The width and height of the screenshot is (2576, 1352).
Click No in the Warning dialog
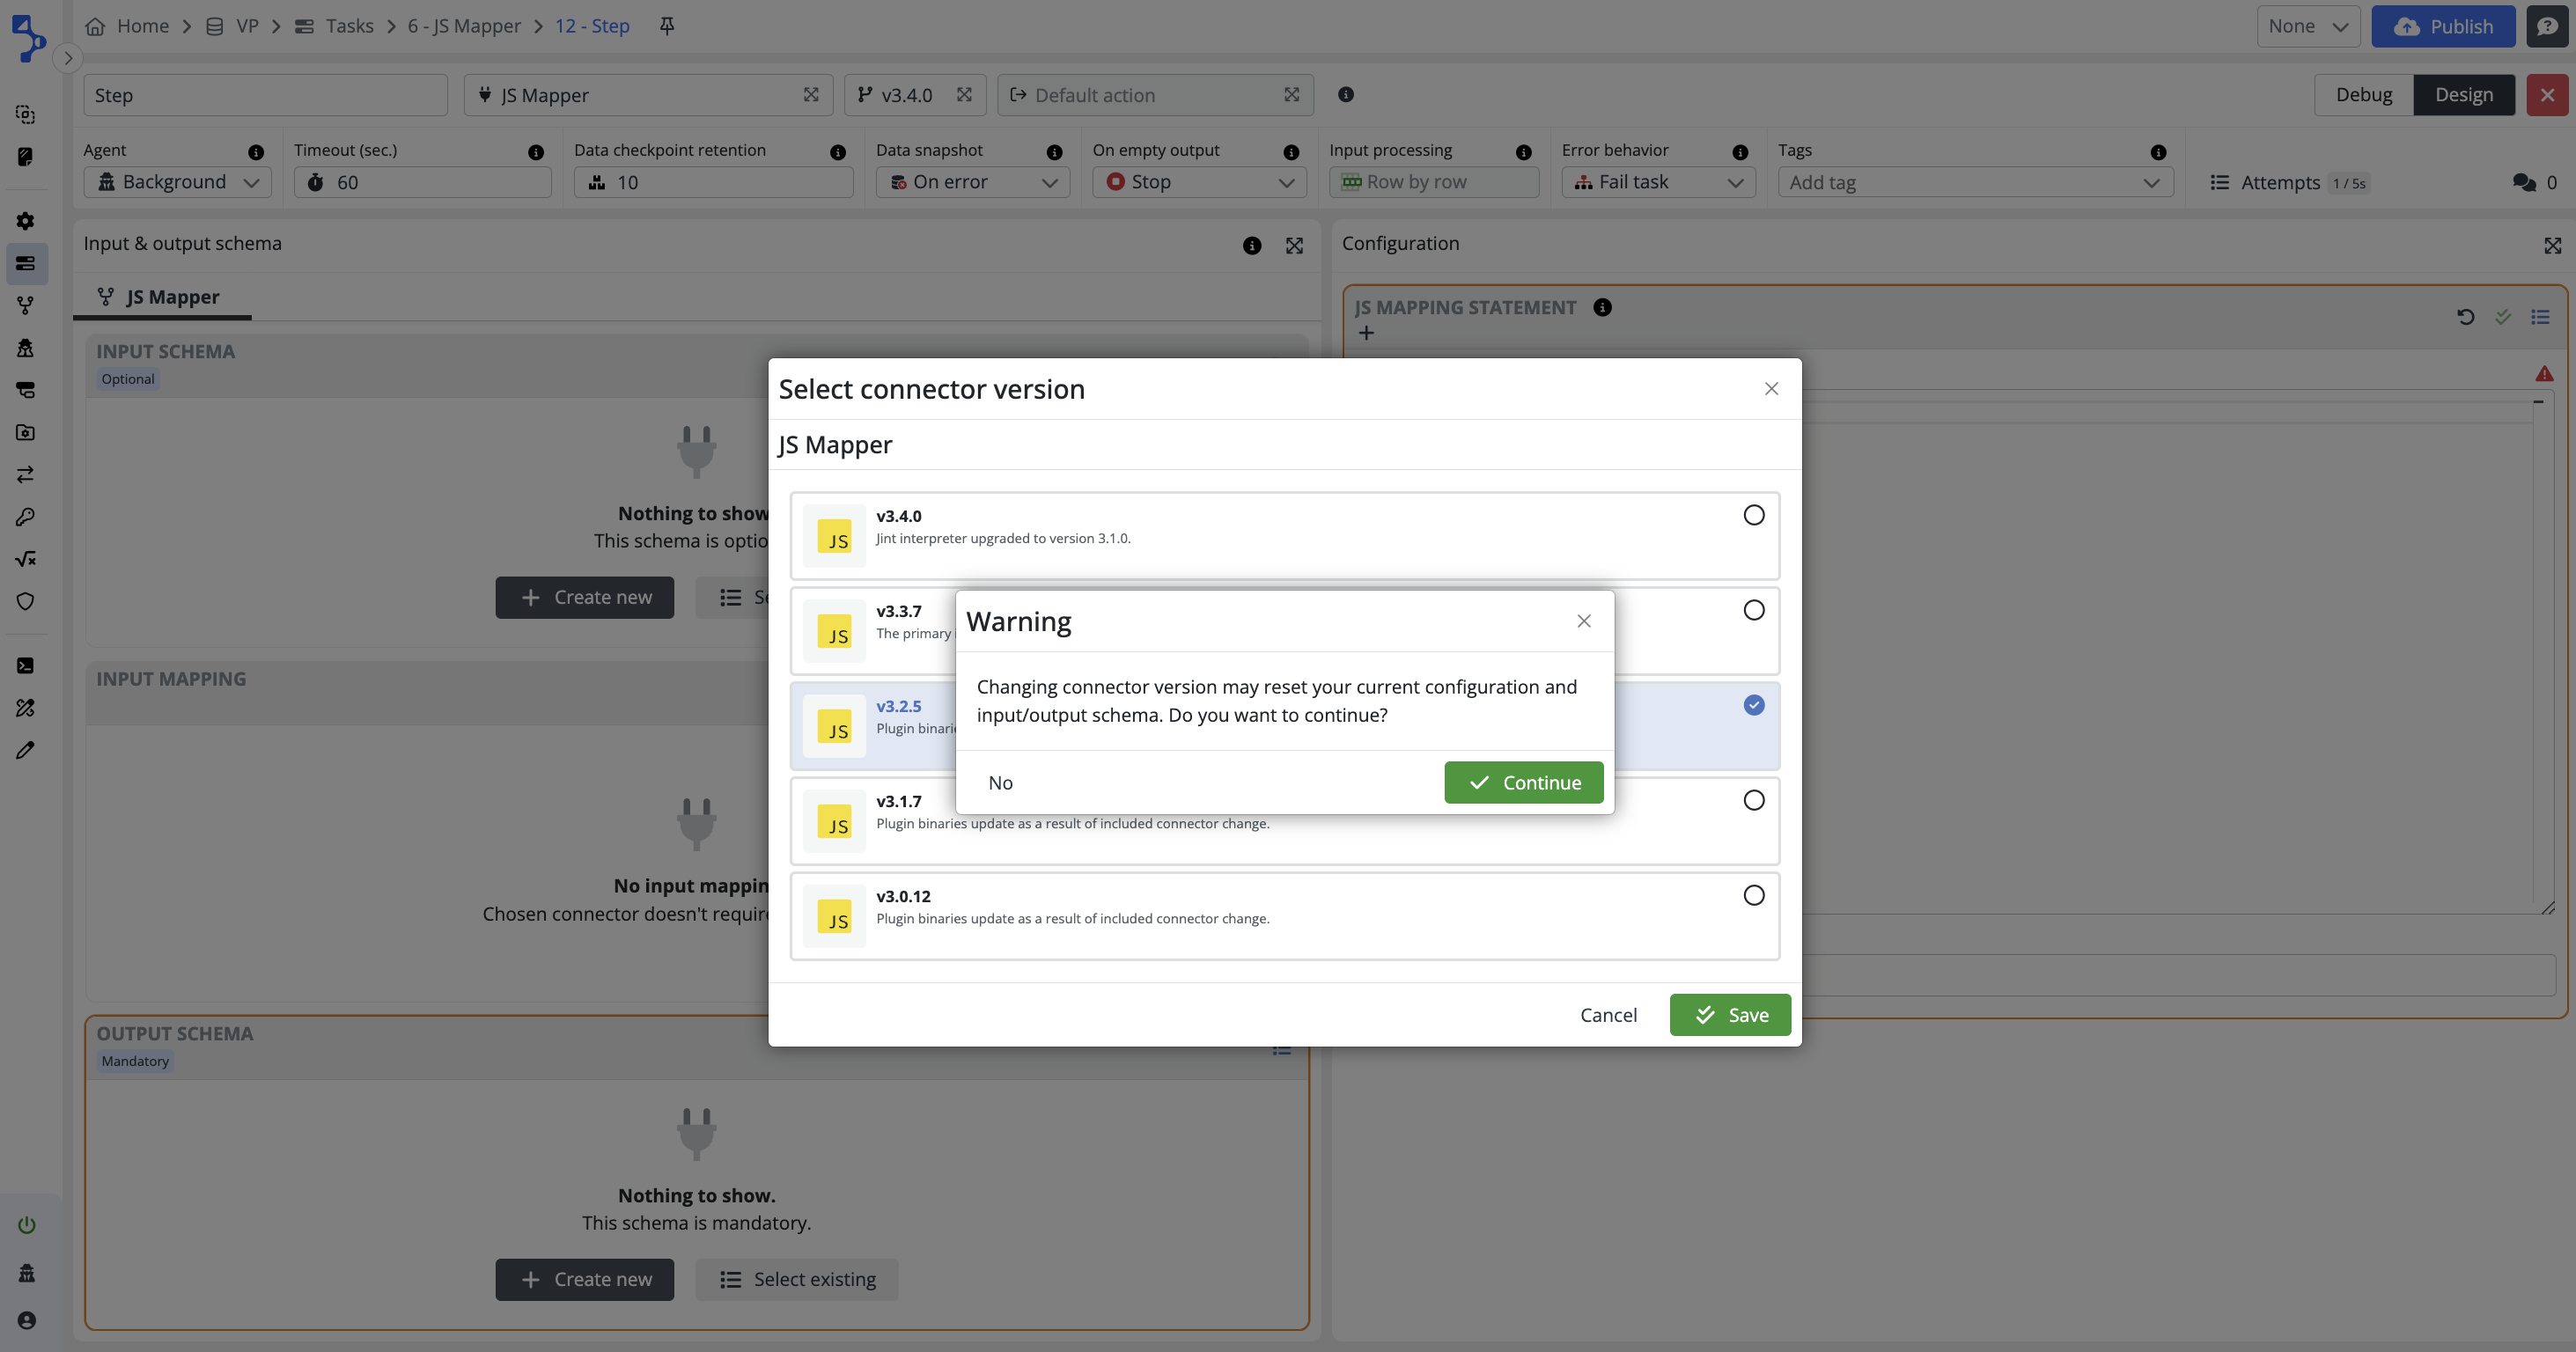coord(1000,782)
